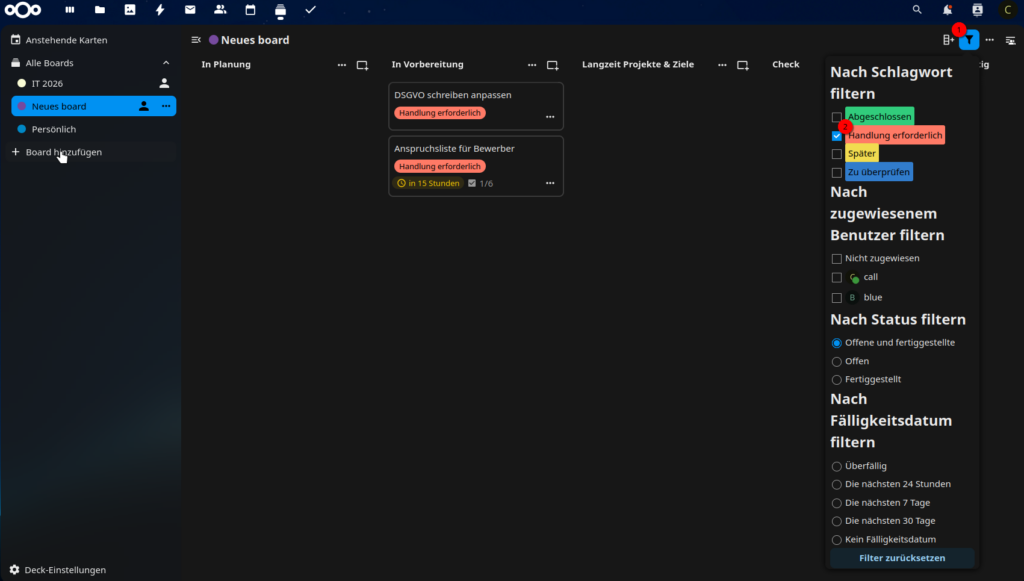Image resolution: width=1024 pixels, height=581 pixels.
Task: Select the 'Fertiggestellt' status radio button
Action: (837, 380)
